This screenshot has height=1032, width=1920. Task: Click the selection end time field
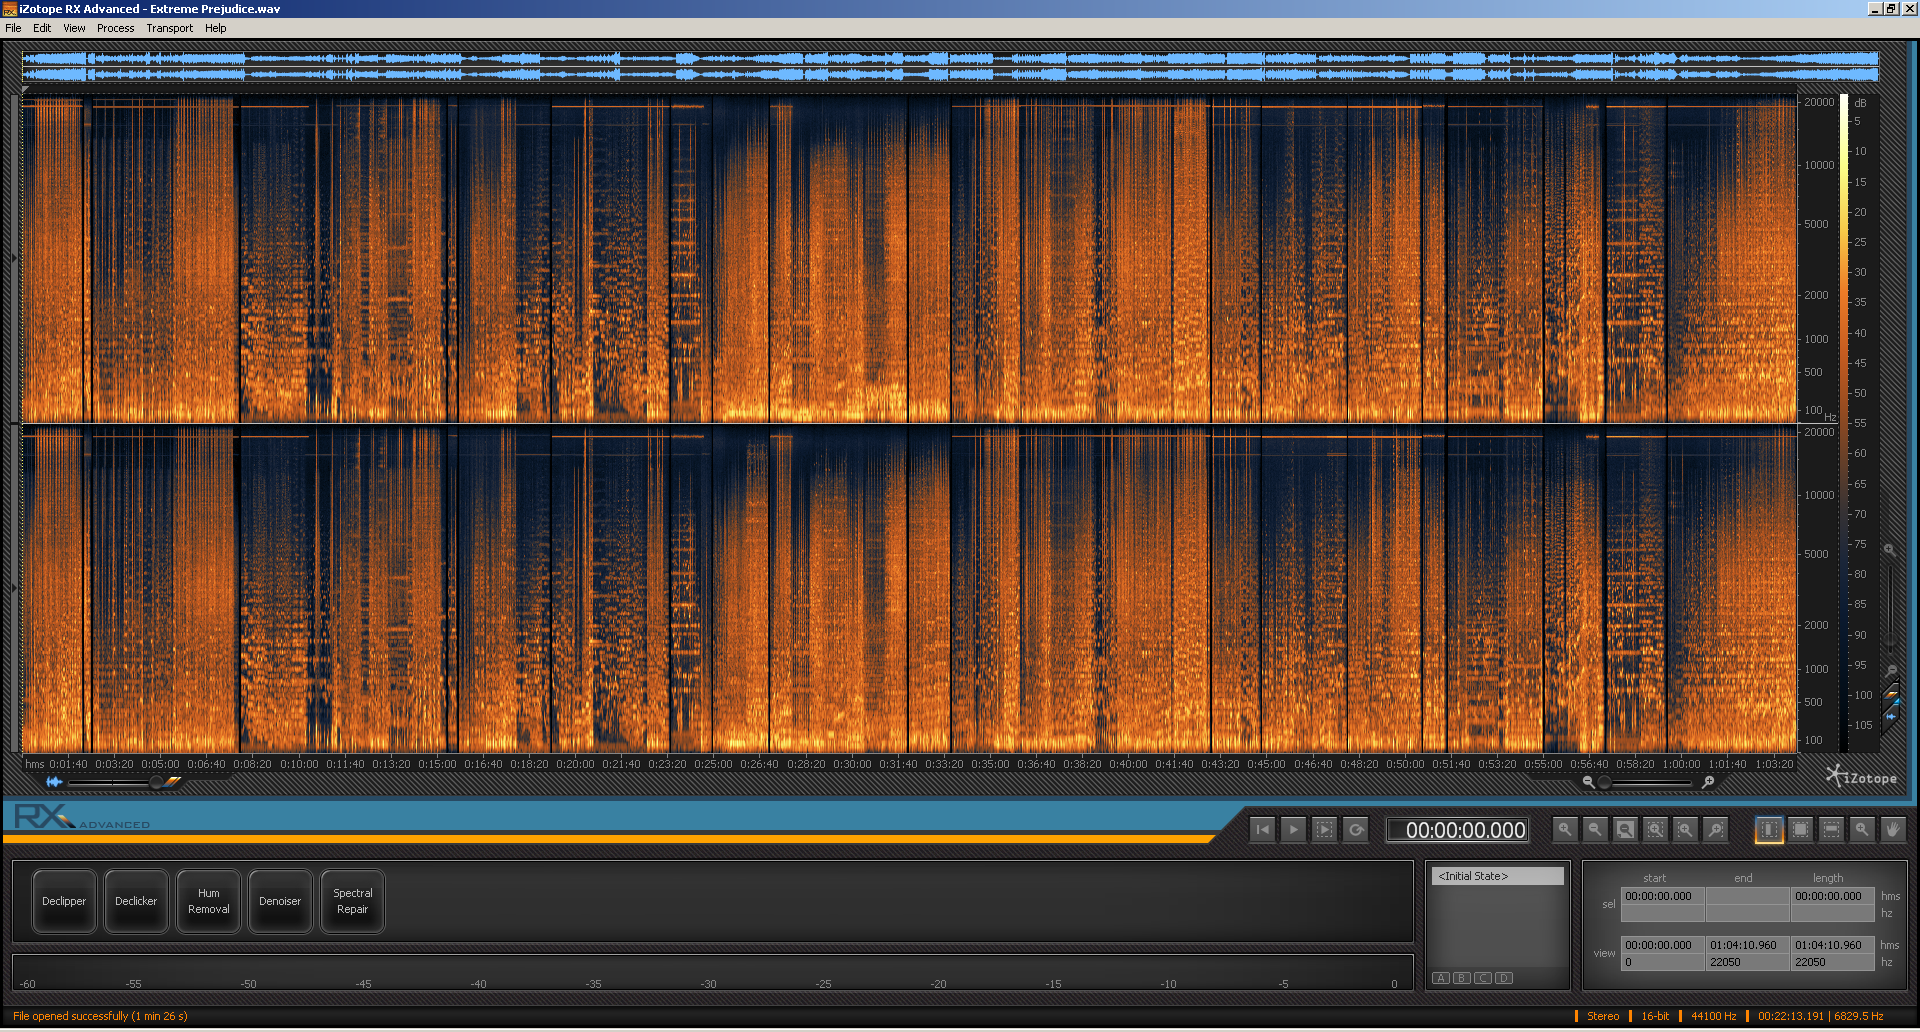point(1747,896)
